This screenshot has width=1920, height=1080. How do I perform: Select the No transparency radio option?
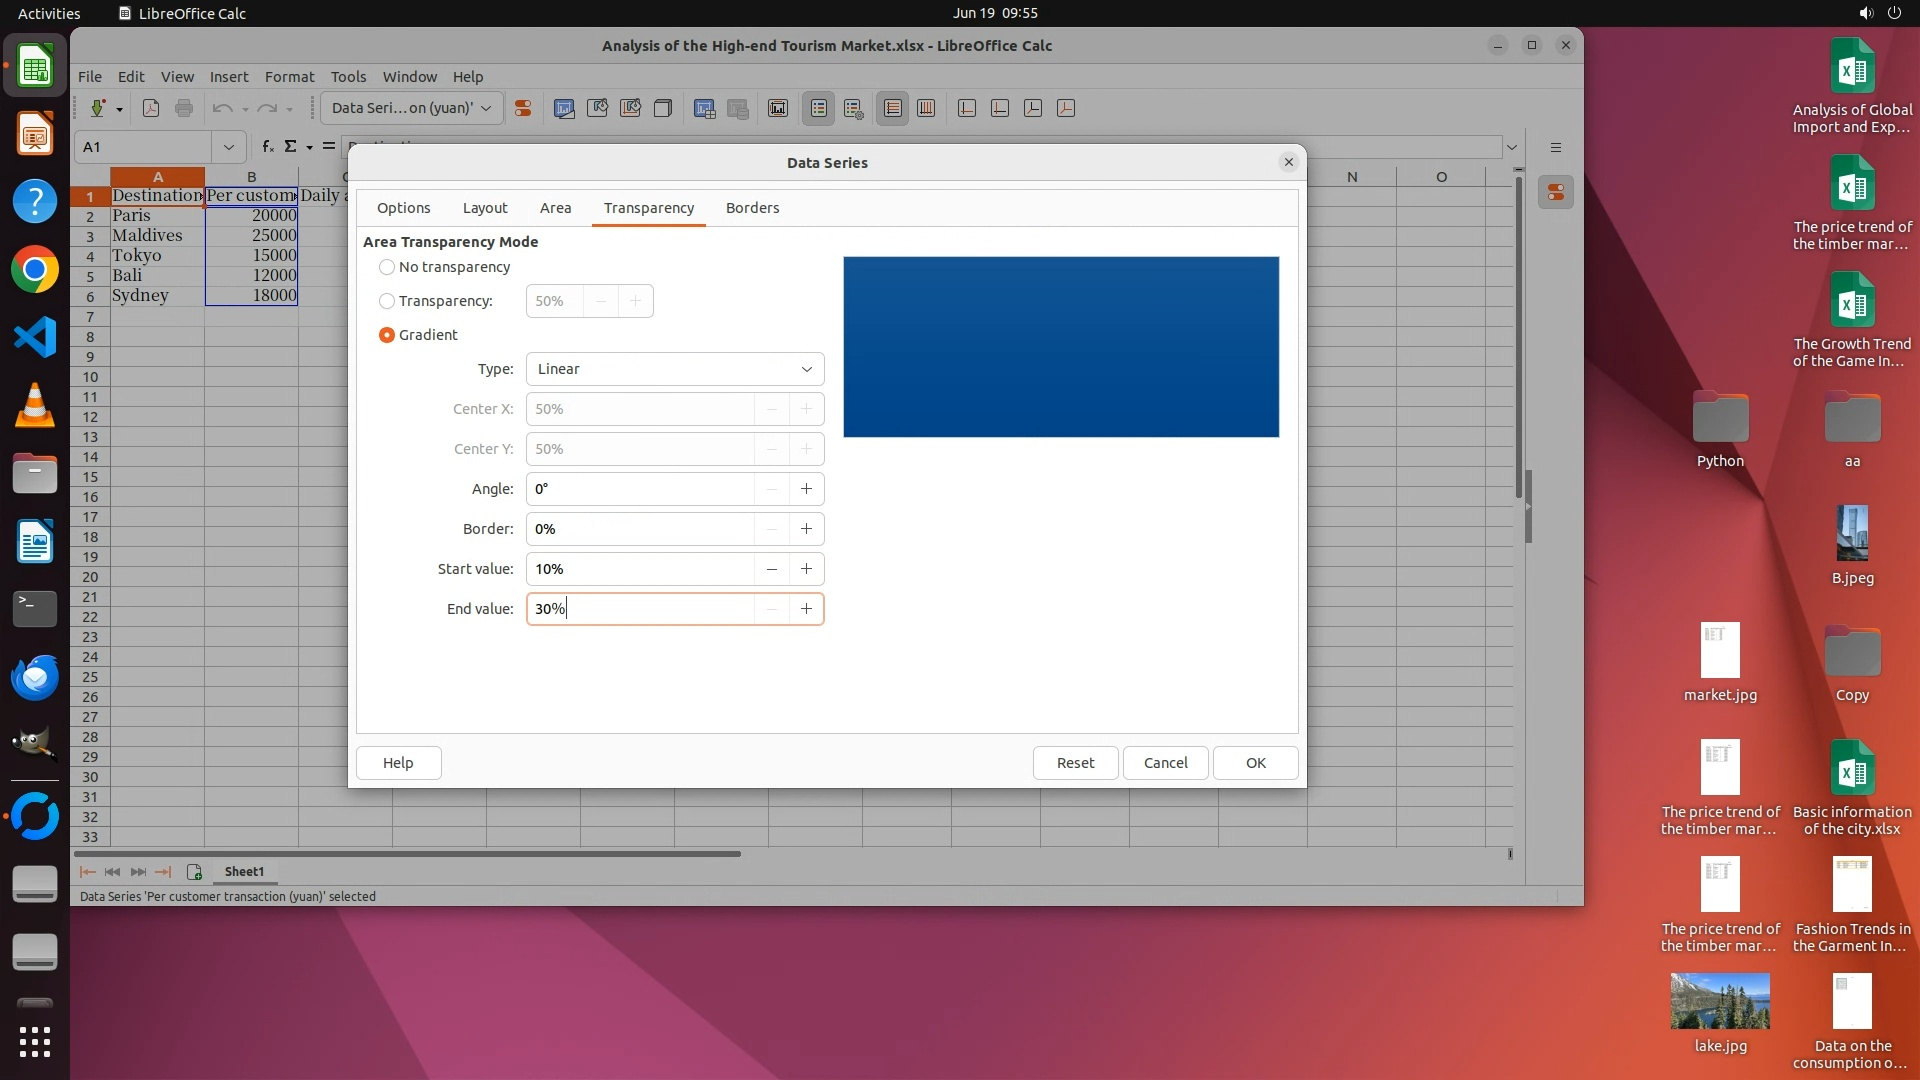(387, 267)
